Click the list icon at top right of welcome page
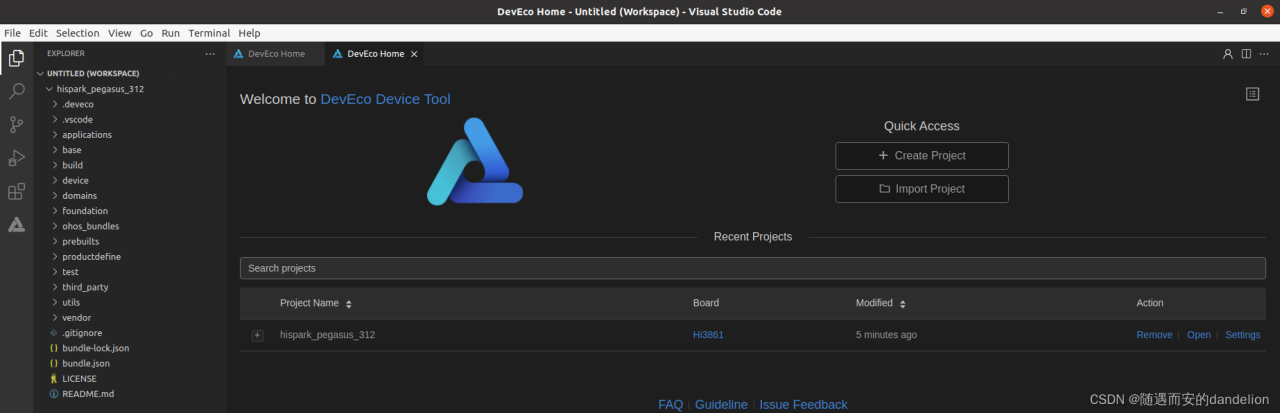1280x413 pixels. 1252,94
